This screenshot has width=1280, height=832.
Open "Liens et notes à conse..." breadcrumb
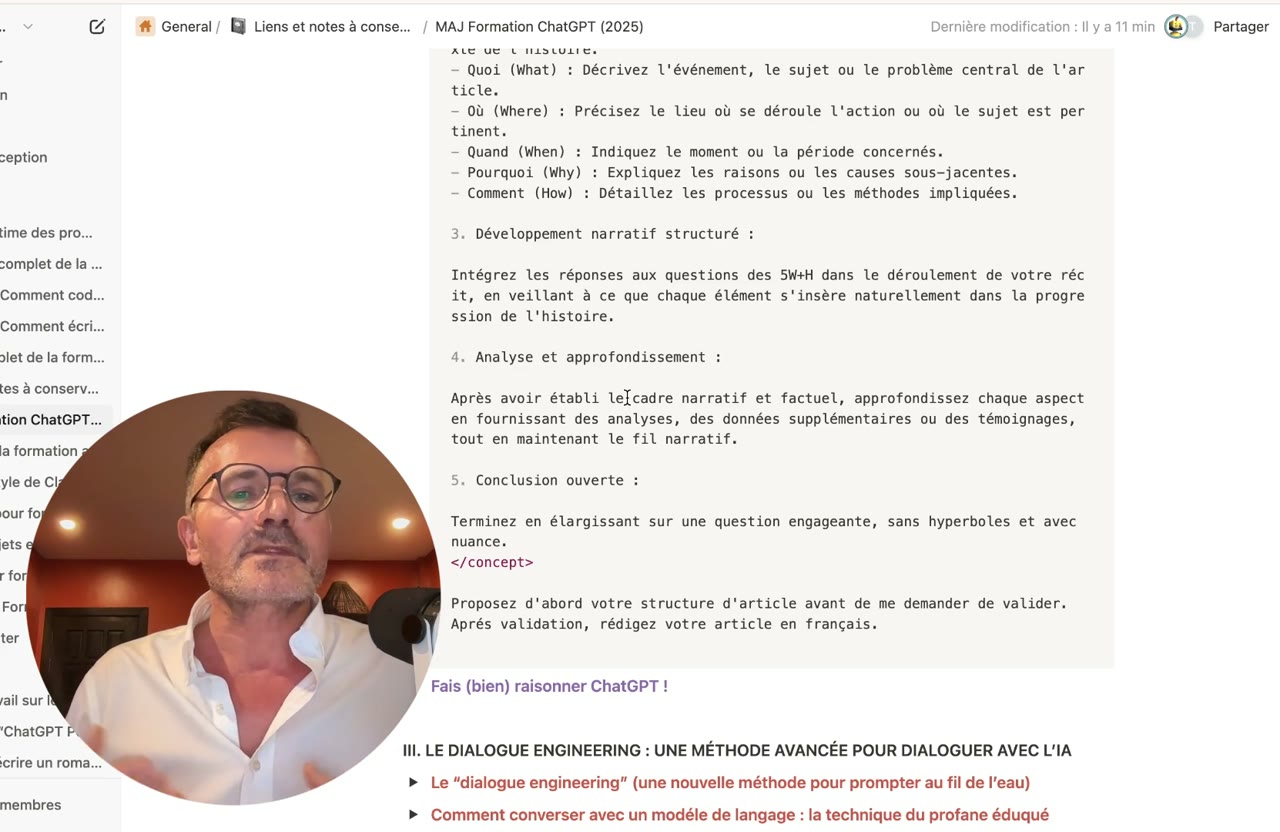[332, 27]
